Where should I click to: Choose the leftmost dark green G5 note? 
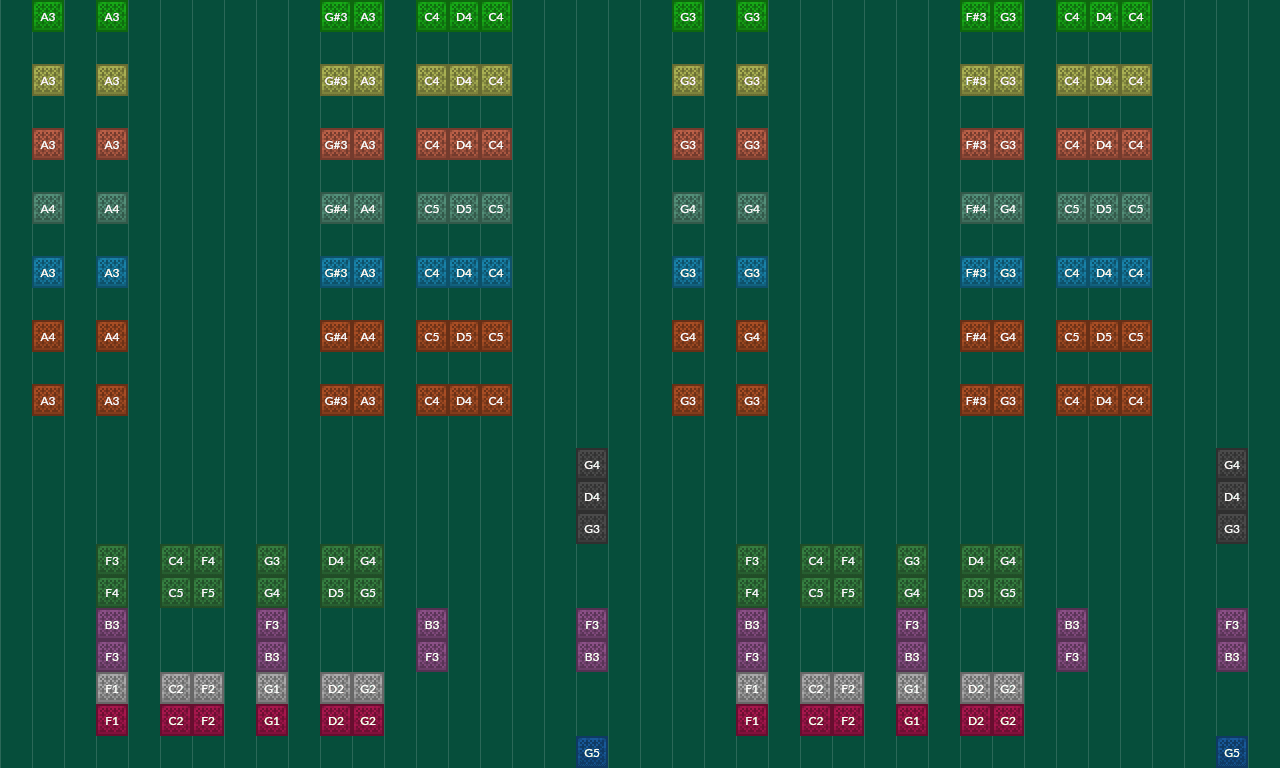click(x=368, y=592)
